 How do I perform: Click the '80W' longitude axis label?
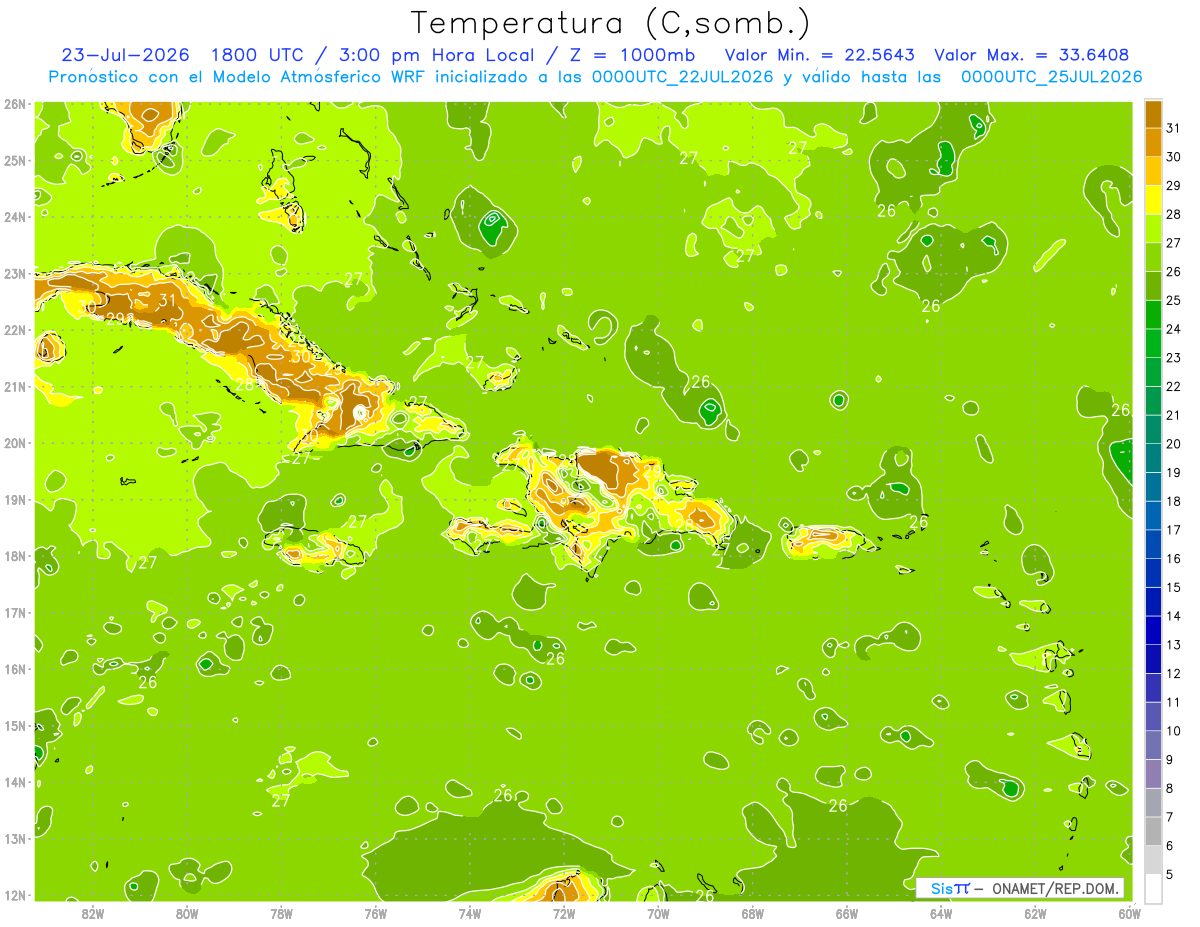click(187, 913)
